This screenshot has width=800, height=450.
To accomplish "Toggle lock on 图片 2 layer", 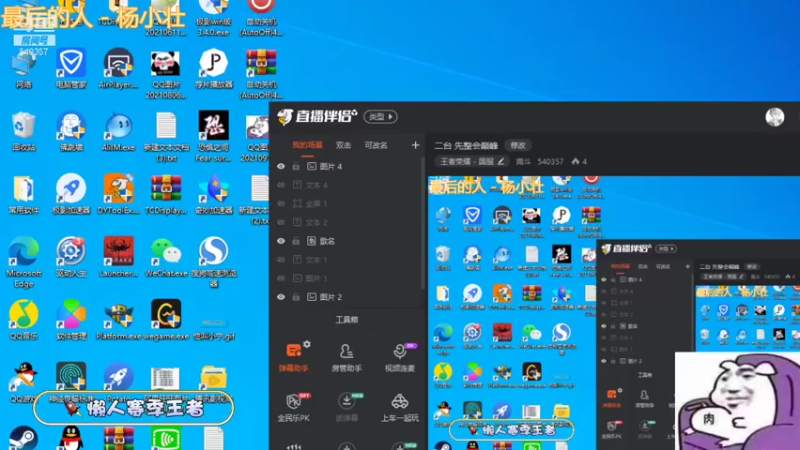I will point(296,297).
